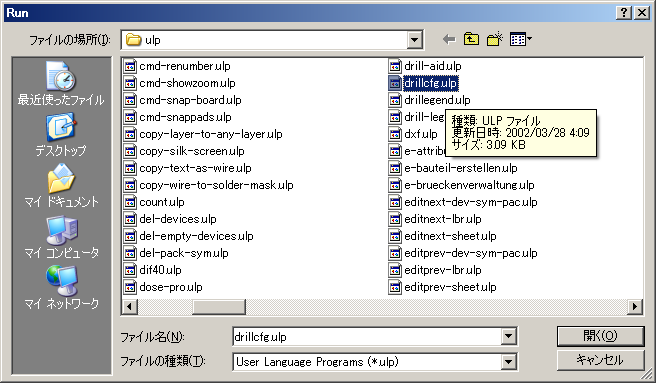Click the icon of del-devices.ulp
Viewport: 656px width, 383px height.
click(x=130, y=219)
